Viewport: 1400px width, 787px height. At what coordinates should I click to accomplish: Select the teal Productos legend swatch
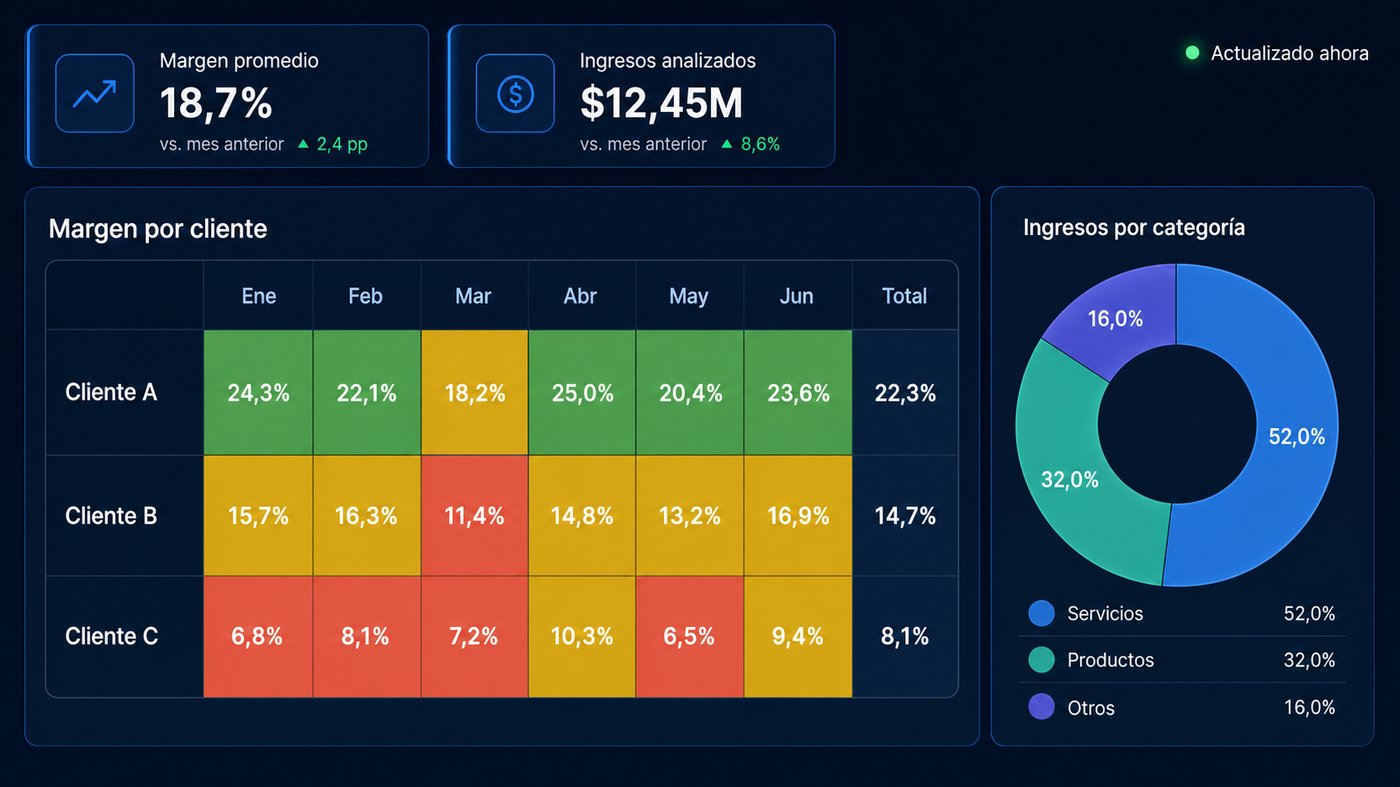click(x=1041, y=660)
